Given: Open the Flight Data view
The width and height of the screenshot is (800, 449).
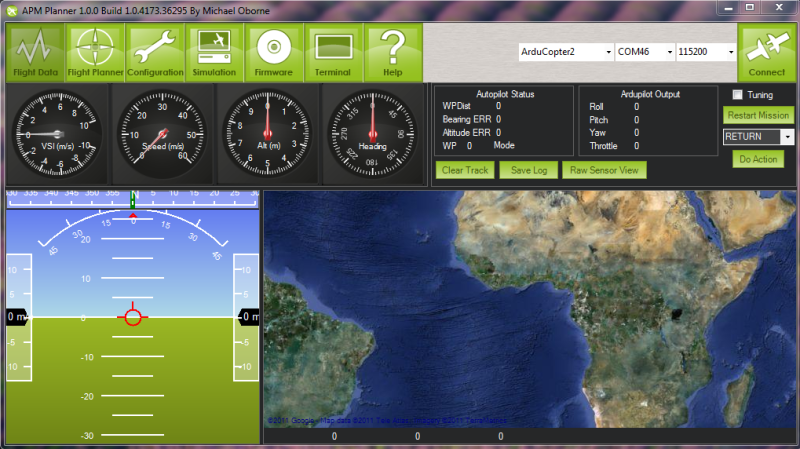Looking at the screenshot, I should point(36,52).
